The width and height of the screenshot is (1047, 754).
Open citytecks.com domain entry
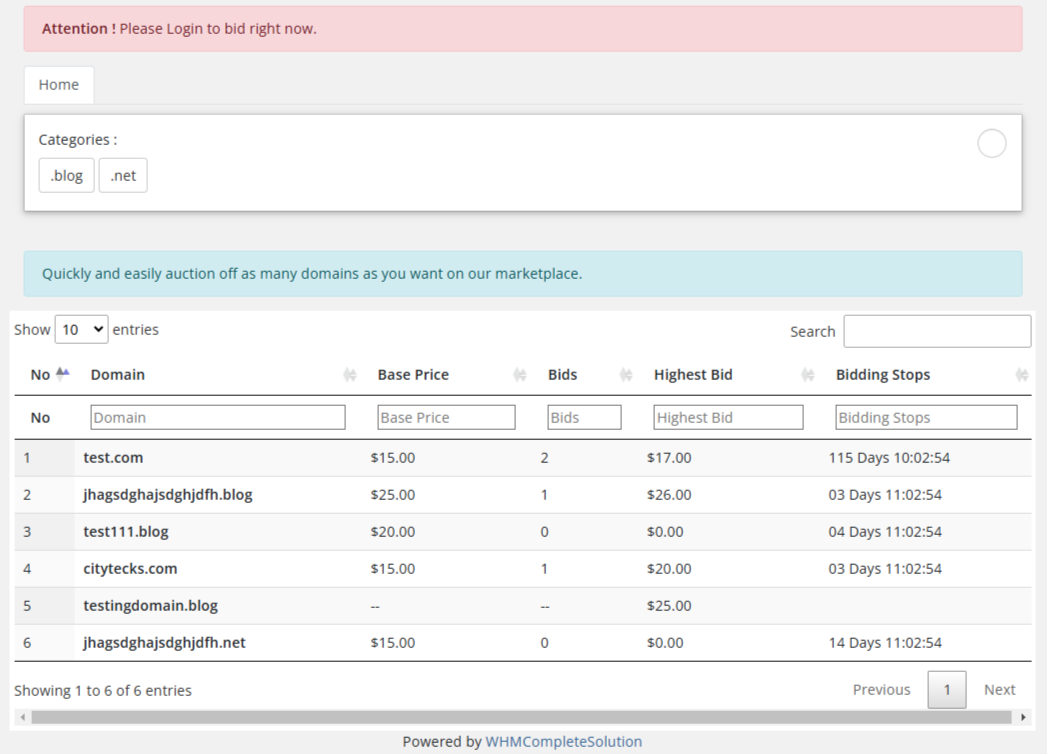130,569
